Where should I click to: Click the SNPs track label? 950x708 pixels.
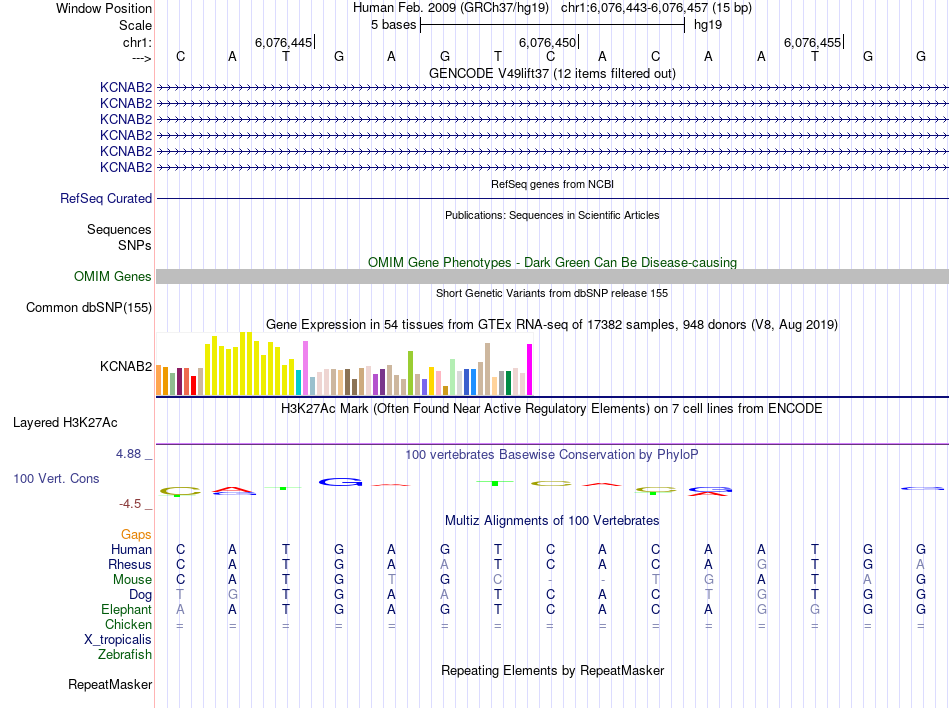pos(135,245)
